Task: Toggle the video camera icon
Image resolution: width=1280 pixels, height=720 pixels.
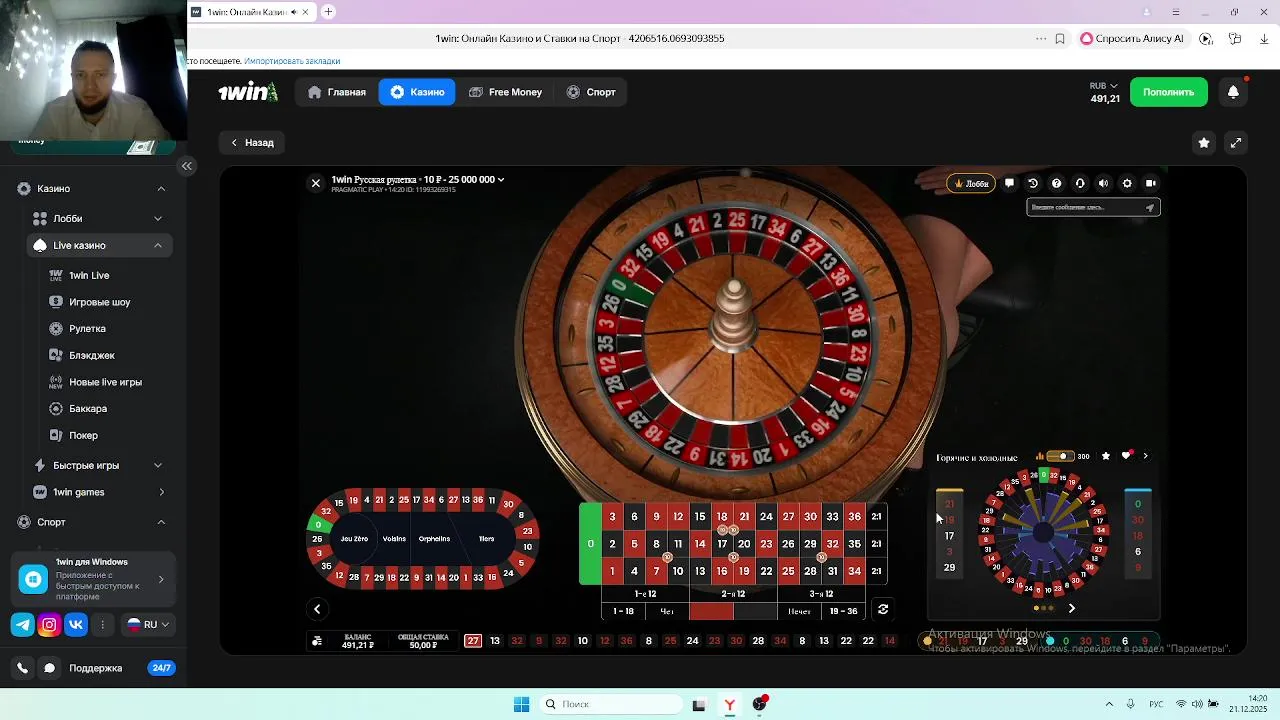Action: coord(1151,183)
